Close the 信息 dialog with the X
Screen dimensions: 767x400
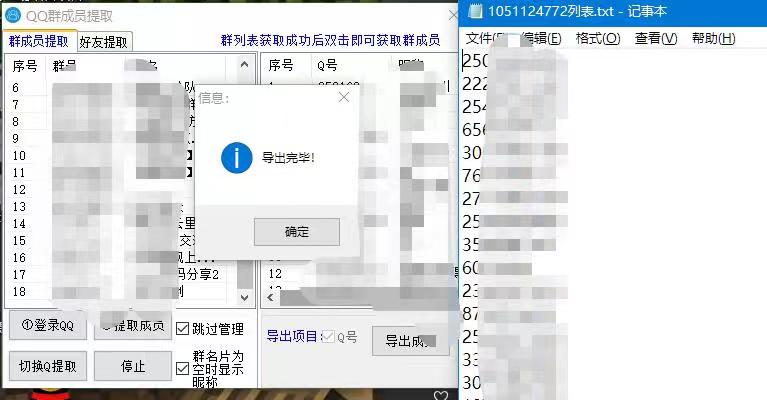(344, 98)
